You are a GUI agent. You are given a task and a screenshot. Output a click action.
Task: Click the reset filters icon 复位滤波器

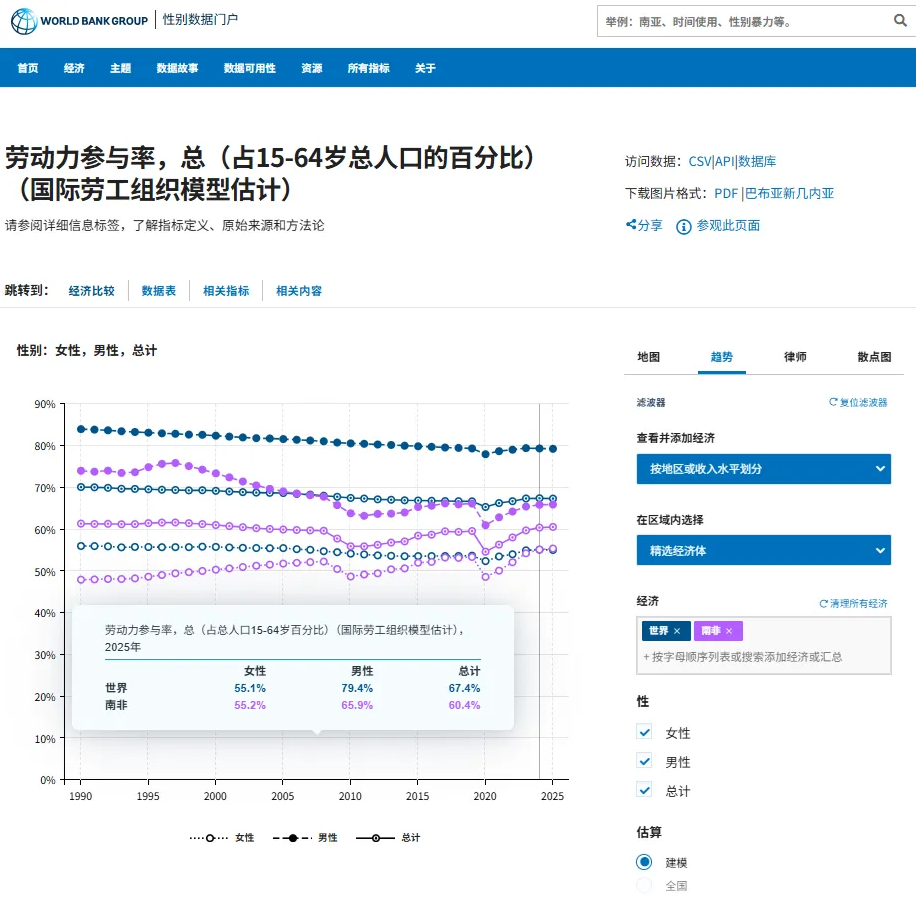pyautogui.click(x=833, y=402)
